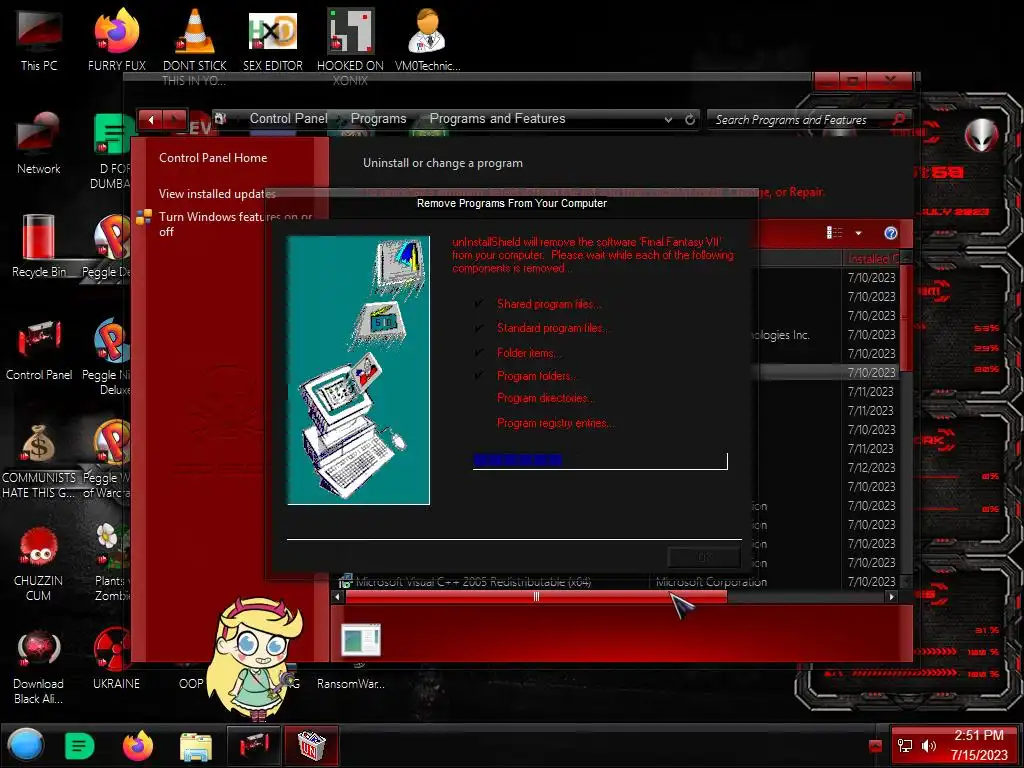Viewport: 1024px width, 768px height.
Task: Go back in Control Panel window
Action: [x=151, y=120]
